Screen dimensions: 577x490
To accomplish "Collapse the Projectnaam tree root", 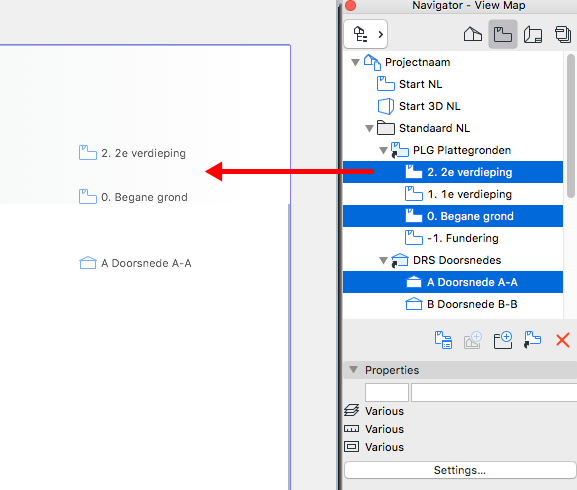I will (x=355, y=63).
